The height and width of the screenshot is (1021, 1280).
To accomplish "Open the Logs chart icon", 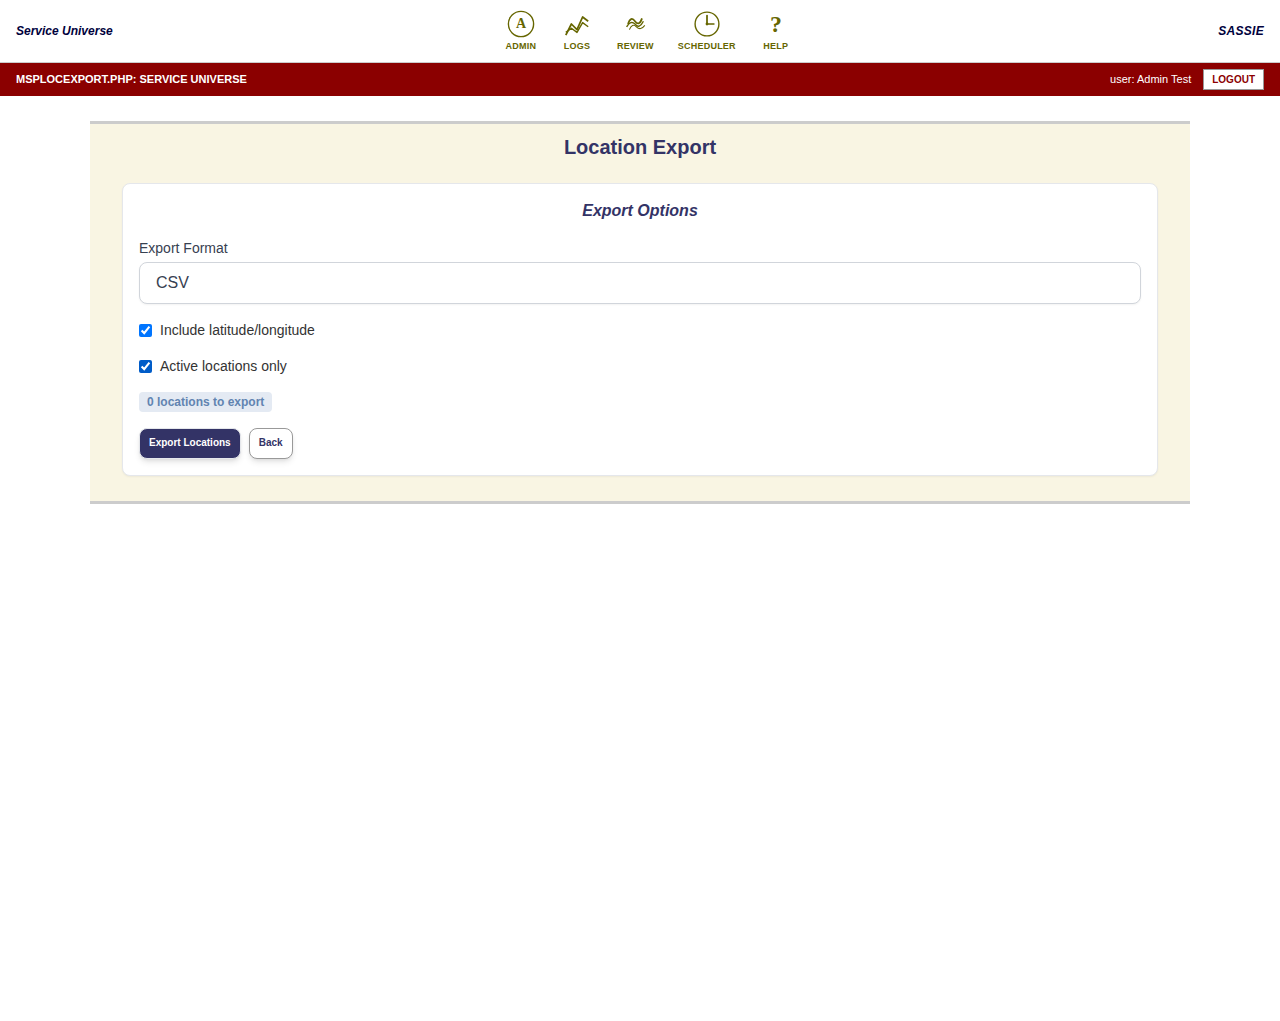I will pos(577,25).
